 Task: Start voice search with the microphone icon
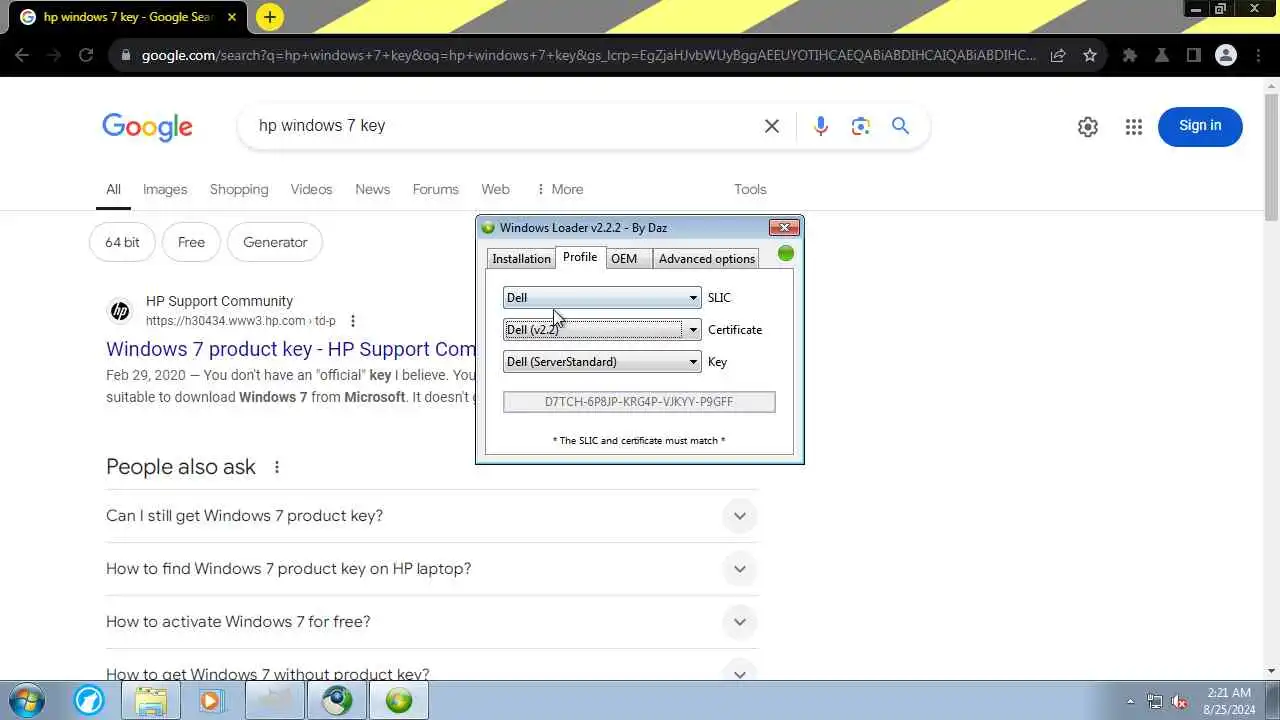(x=821, y=126)
